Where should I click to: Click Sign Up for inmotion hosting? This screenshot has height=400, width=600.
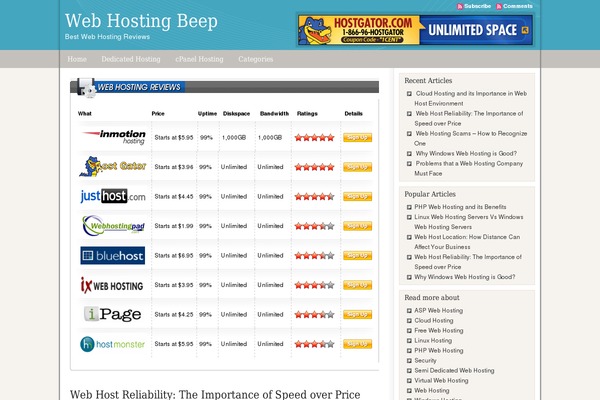pos(357,137)
